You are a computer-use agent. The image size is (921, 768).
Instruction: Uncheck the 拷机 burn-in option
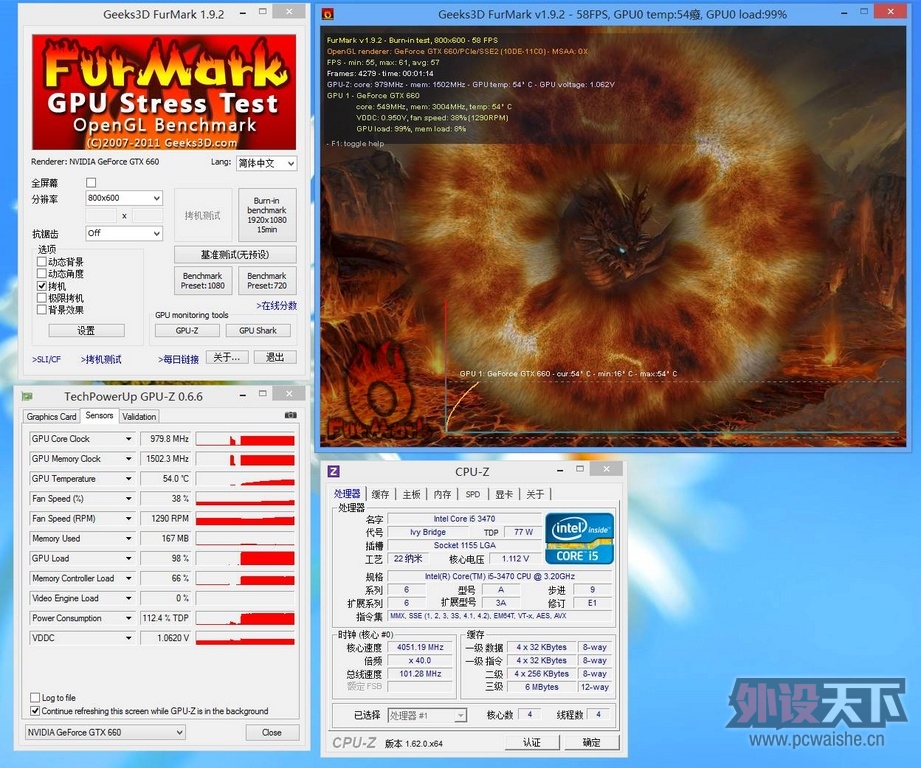(42, 286)
